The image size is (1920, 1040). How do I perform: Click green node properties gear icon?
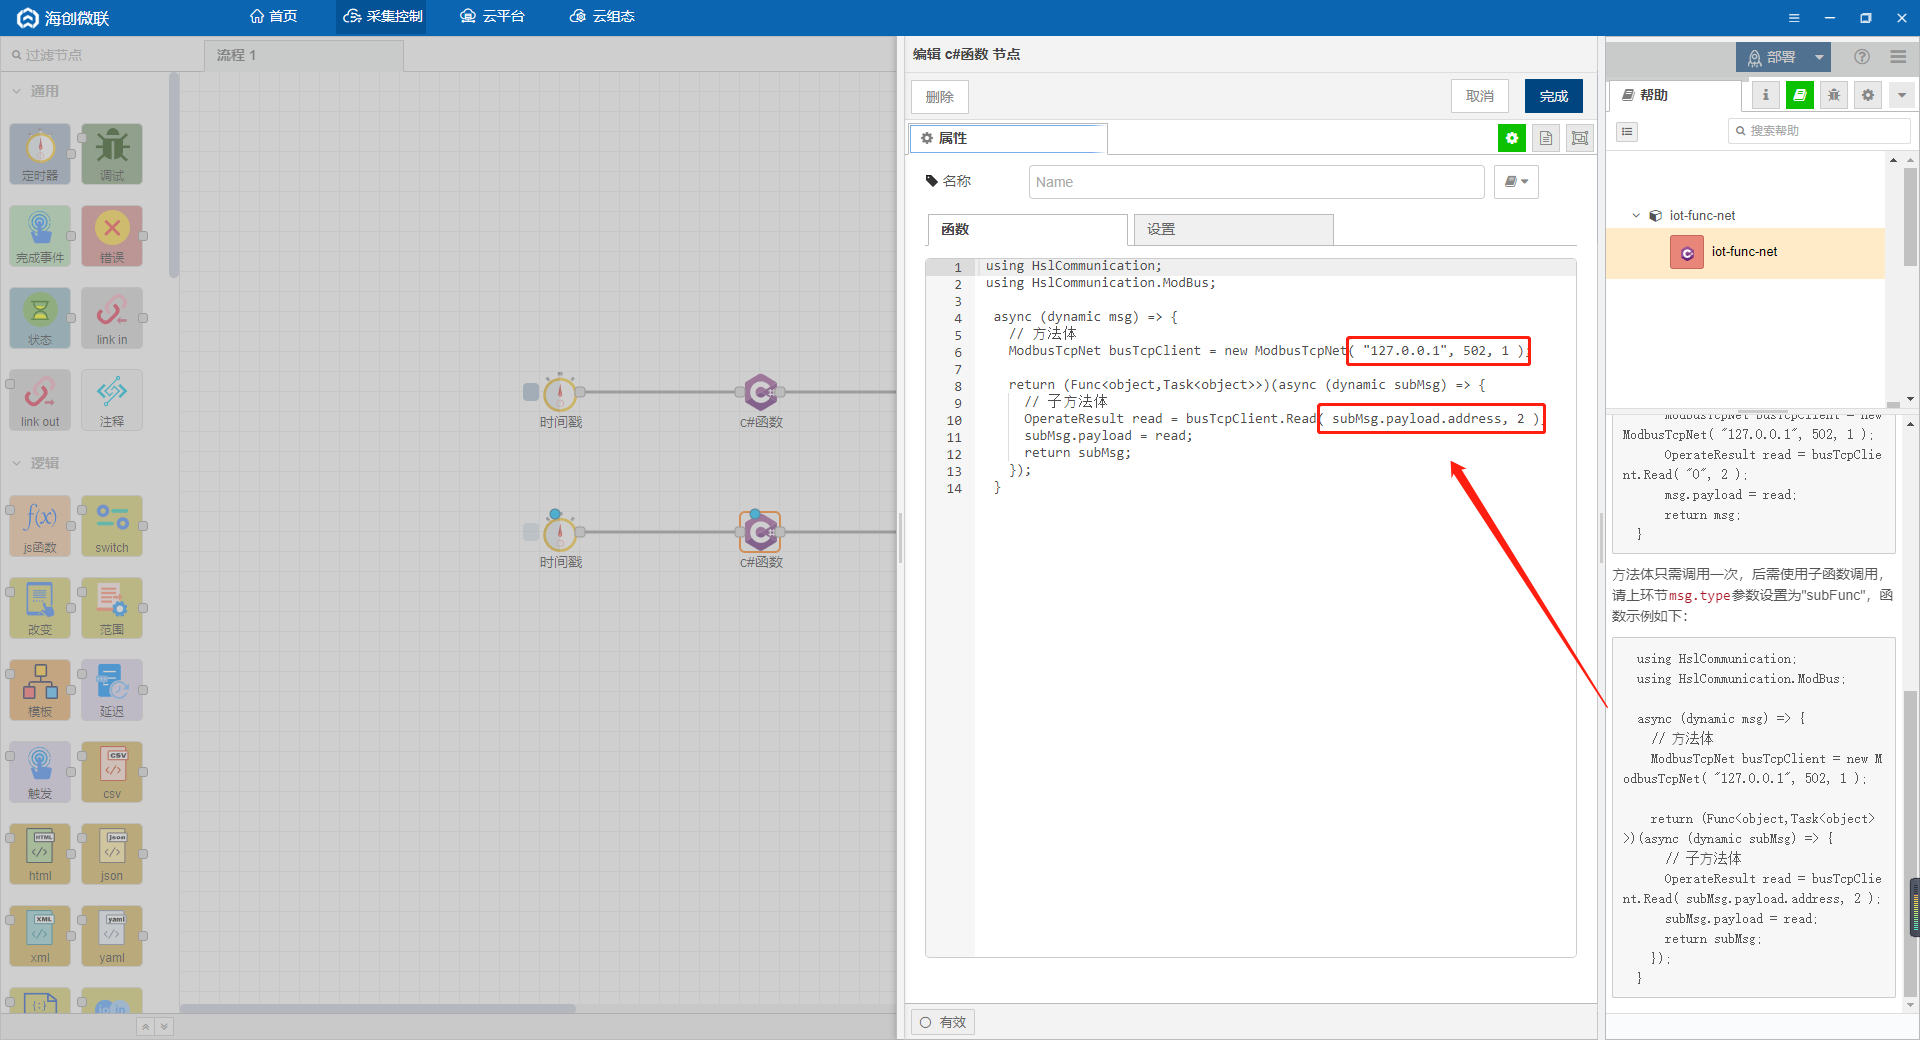(1512, 138)
